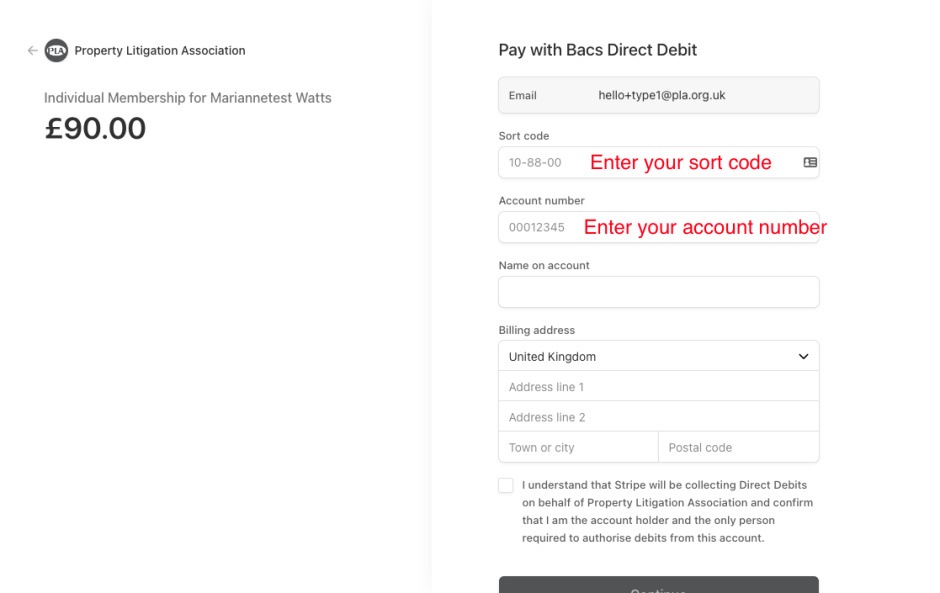Viewport: 940px width, 593px height.
Task: Click the sort code autofill card icon
Action: coord(810,162)
